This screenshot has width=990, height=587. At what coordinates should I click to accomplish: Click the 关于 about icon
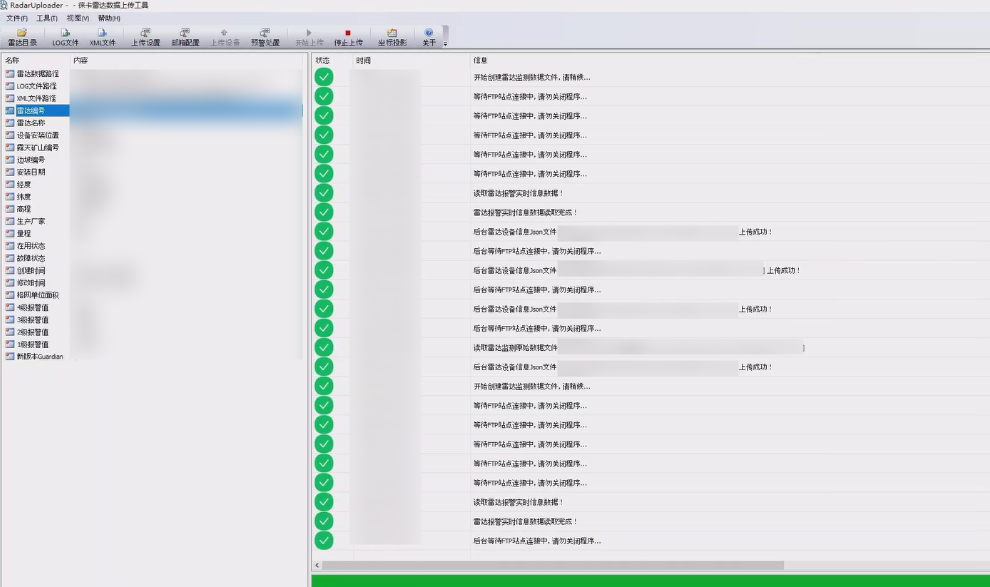429,38
